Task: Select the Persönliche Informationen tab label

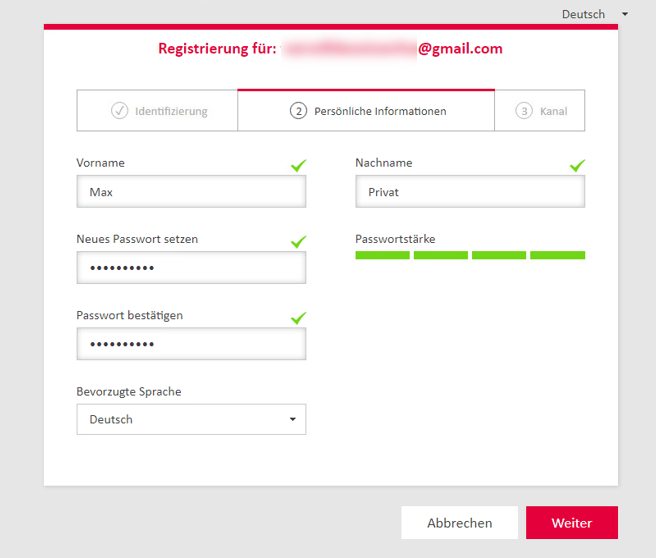Action: pos(380,111)
